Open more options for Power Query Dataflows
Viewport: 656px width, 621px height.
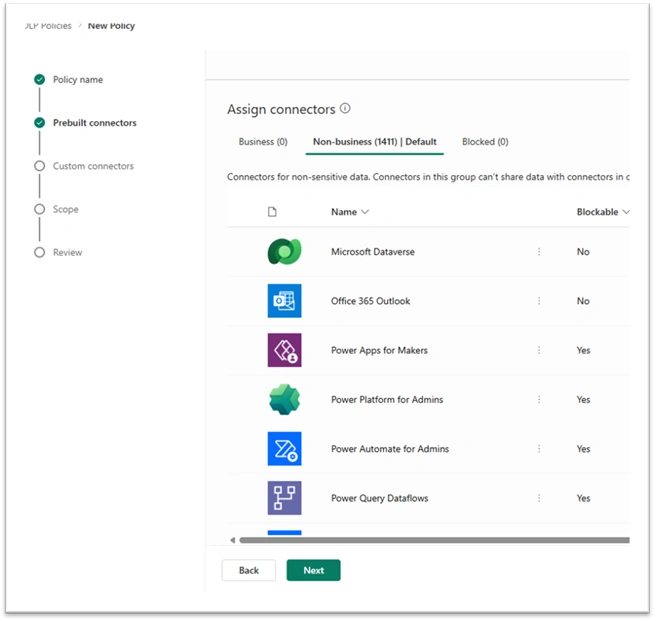point(539,498)
